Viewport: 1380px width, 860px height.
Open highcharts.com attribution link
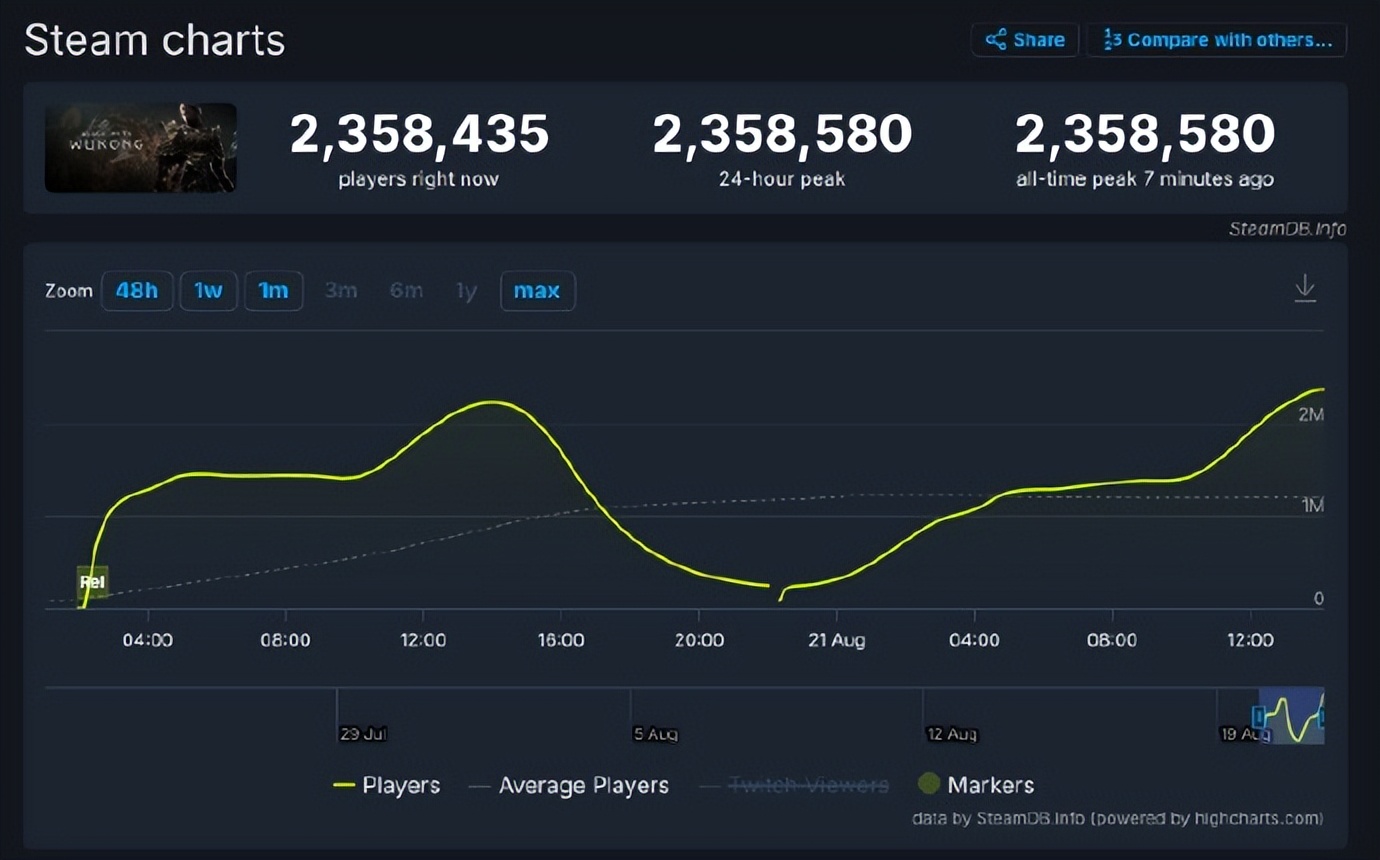(x=1206, y=818)
